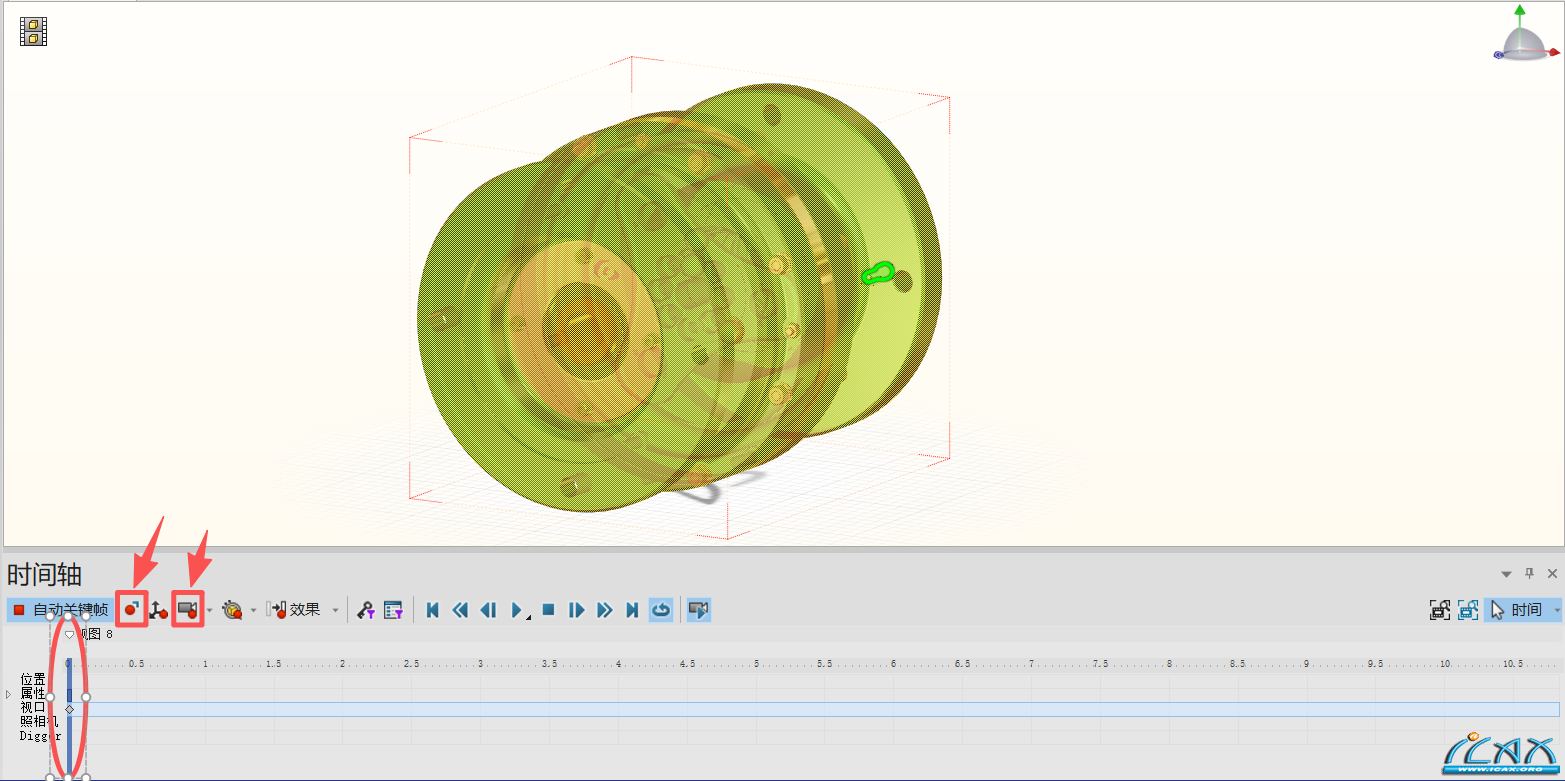This screenshot has height=781, width=1565.
Task: Click the set position keyframe icon
Action: (159, 610)
